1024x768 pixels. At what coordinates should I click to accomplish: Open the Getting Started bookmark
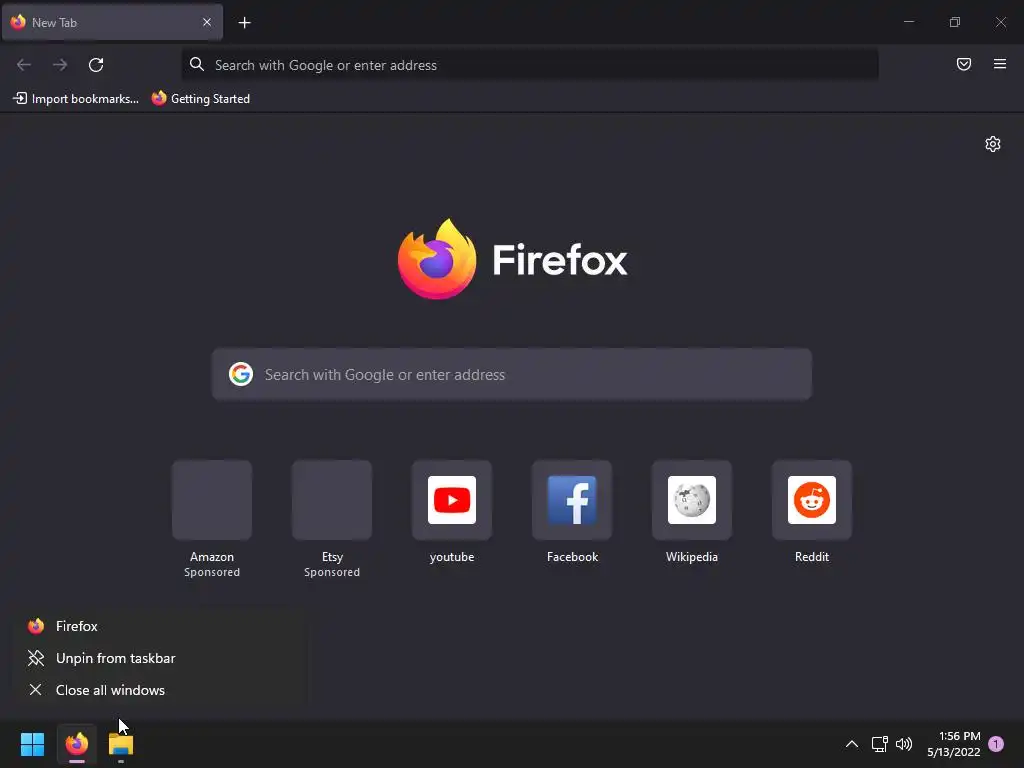pos(201,99)
